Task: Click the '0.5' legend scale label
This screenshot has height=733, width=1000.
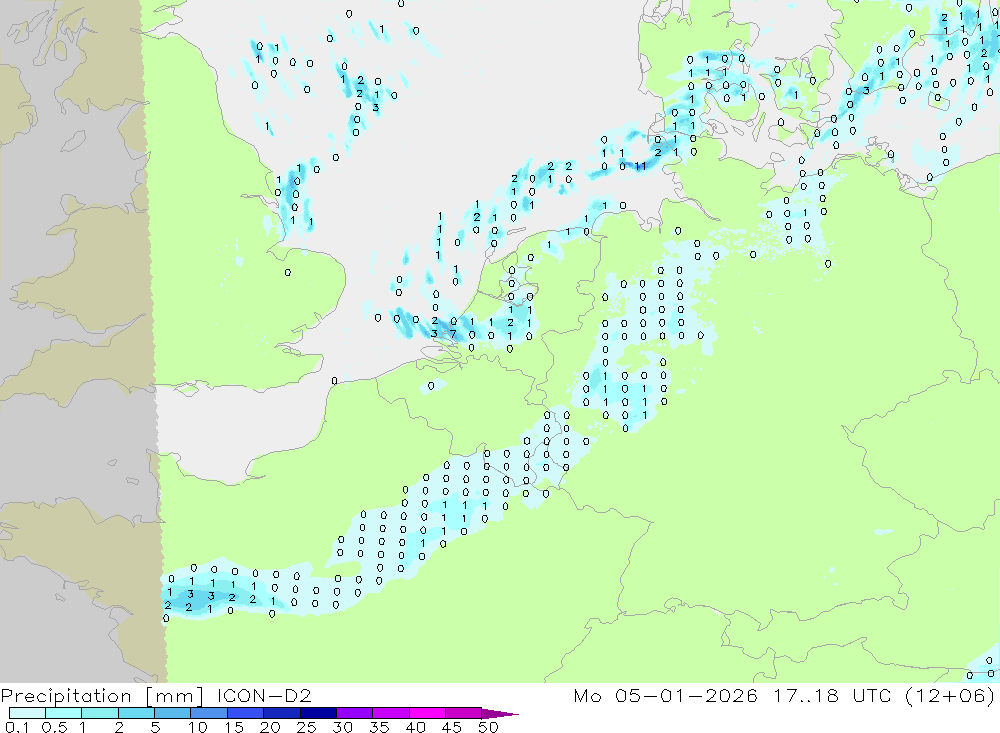Action: [x=54, y=727]
